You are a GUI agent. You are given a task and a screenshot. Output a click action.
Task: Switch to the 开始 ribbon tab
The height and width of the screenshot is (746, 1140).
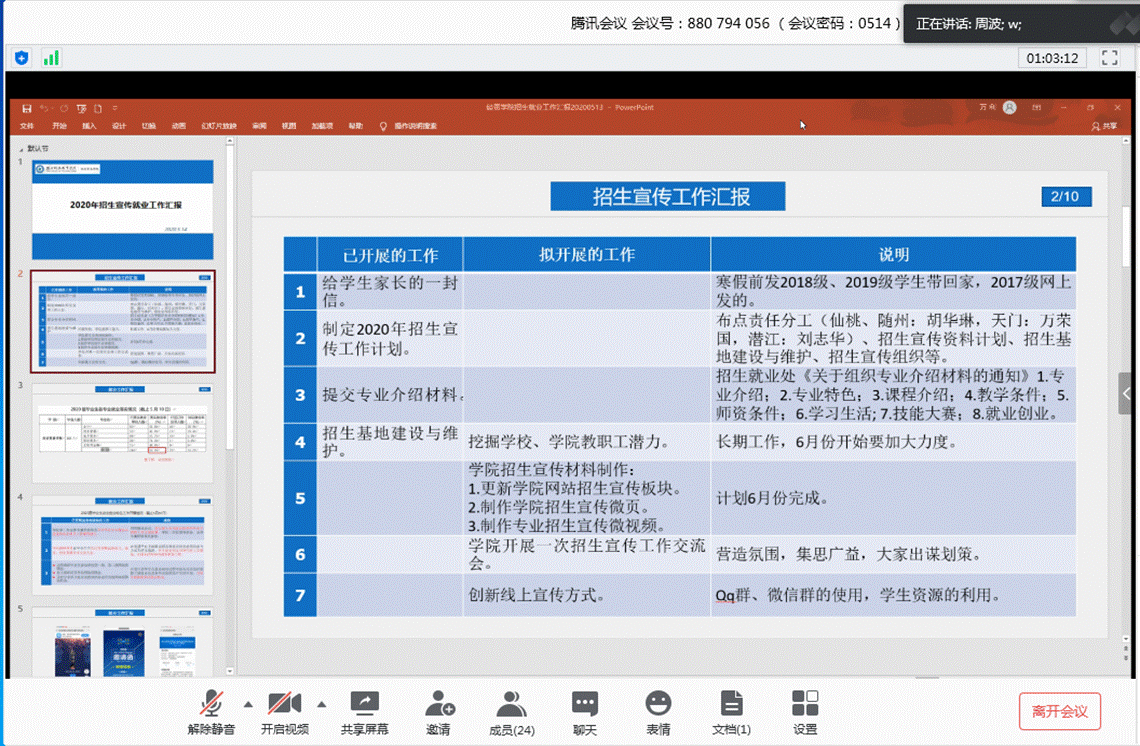click(60, 126)
